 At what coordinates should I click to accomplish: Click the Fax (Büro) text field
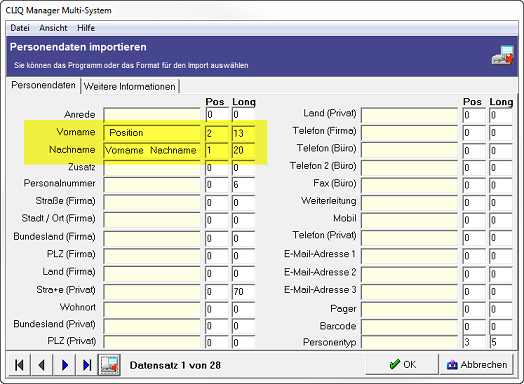[x=409, y=185]
